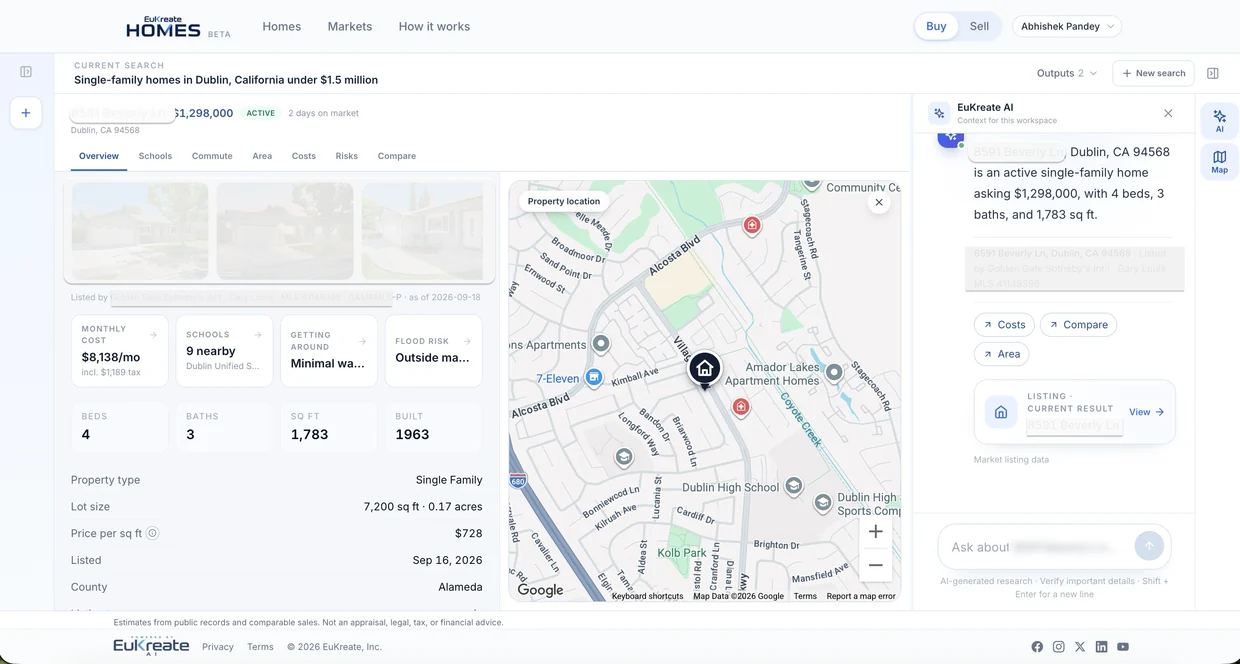Click the Compare suggestion chip

click(1078, 325)
